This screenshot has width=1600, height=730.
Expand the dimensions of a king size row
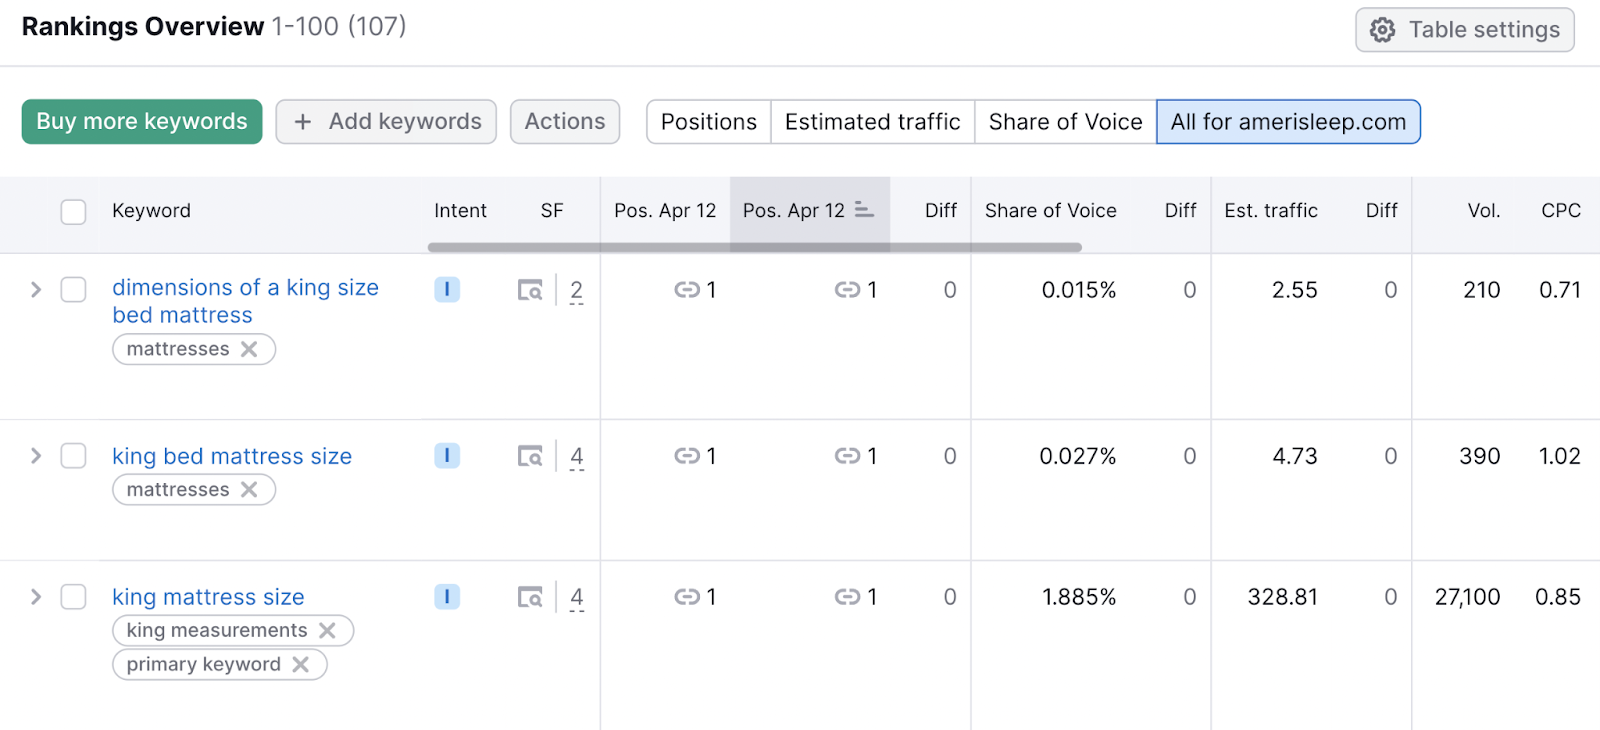click(x=36, y=289)
